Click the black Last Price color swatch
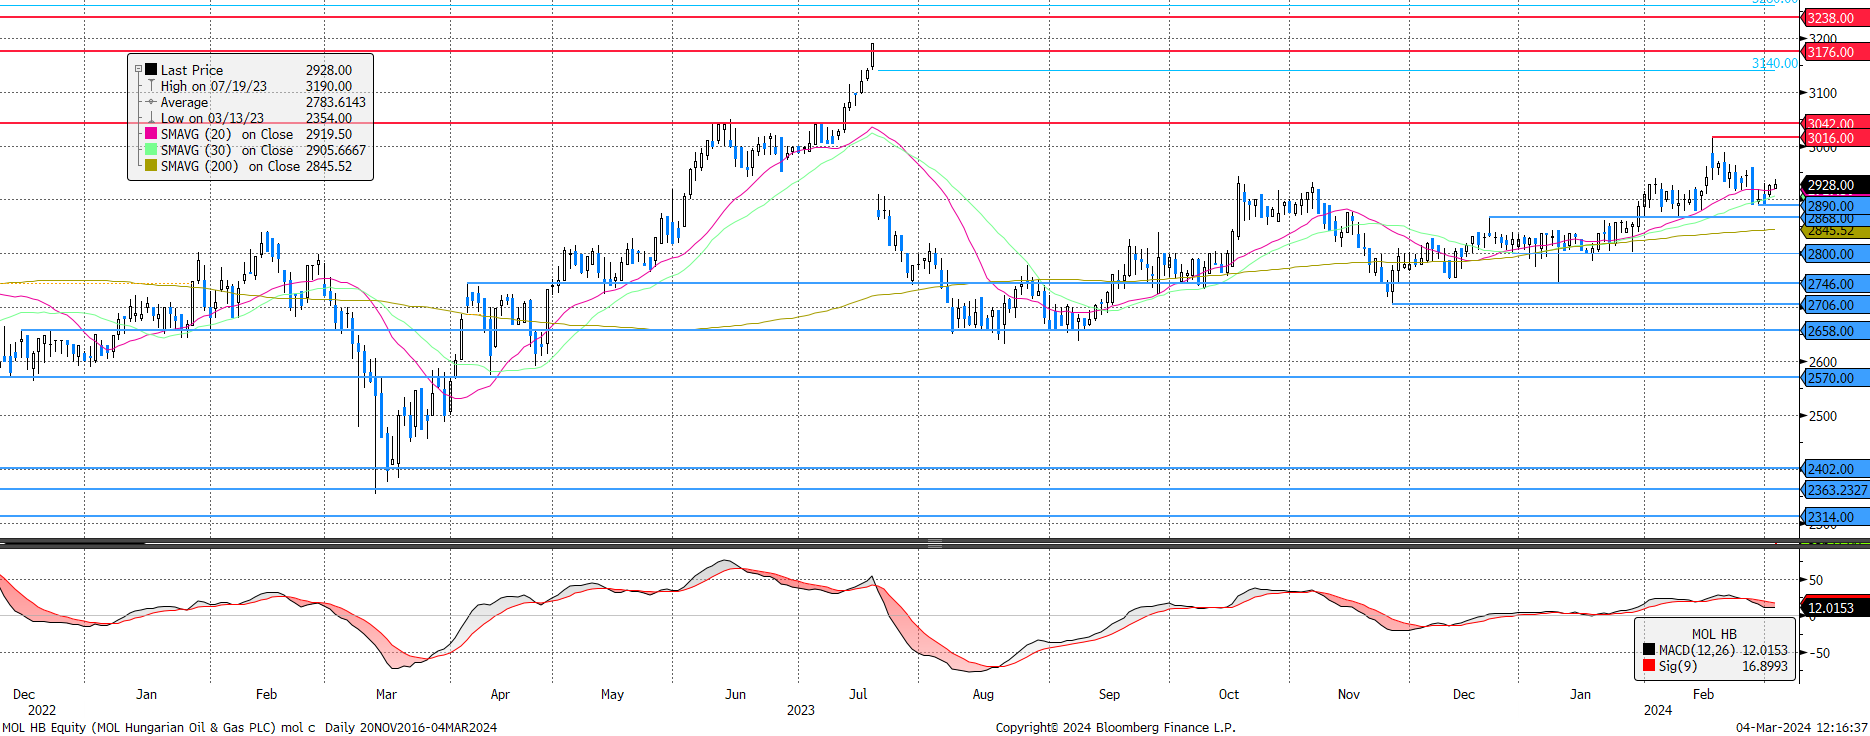The height and width of the screenshot is (736, 1870). pyautogui.click(x=151, y=70)
